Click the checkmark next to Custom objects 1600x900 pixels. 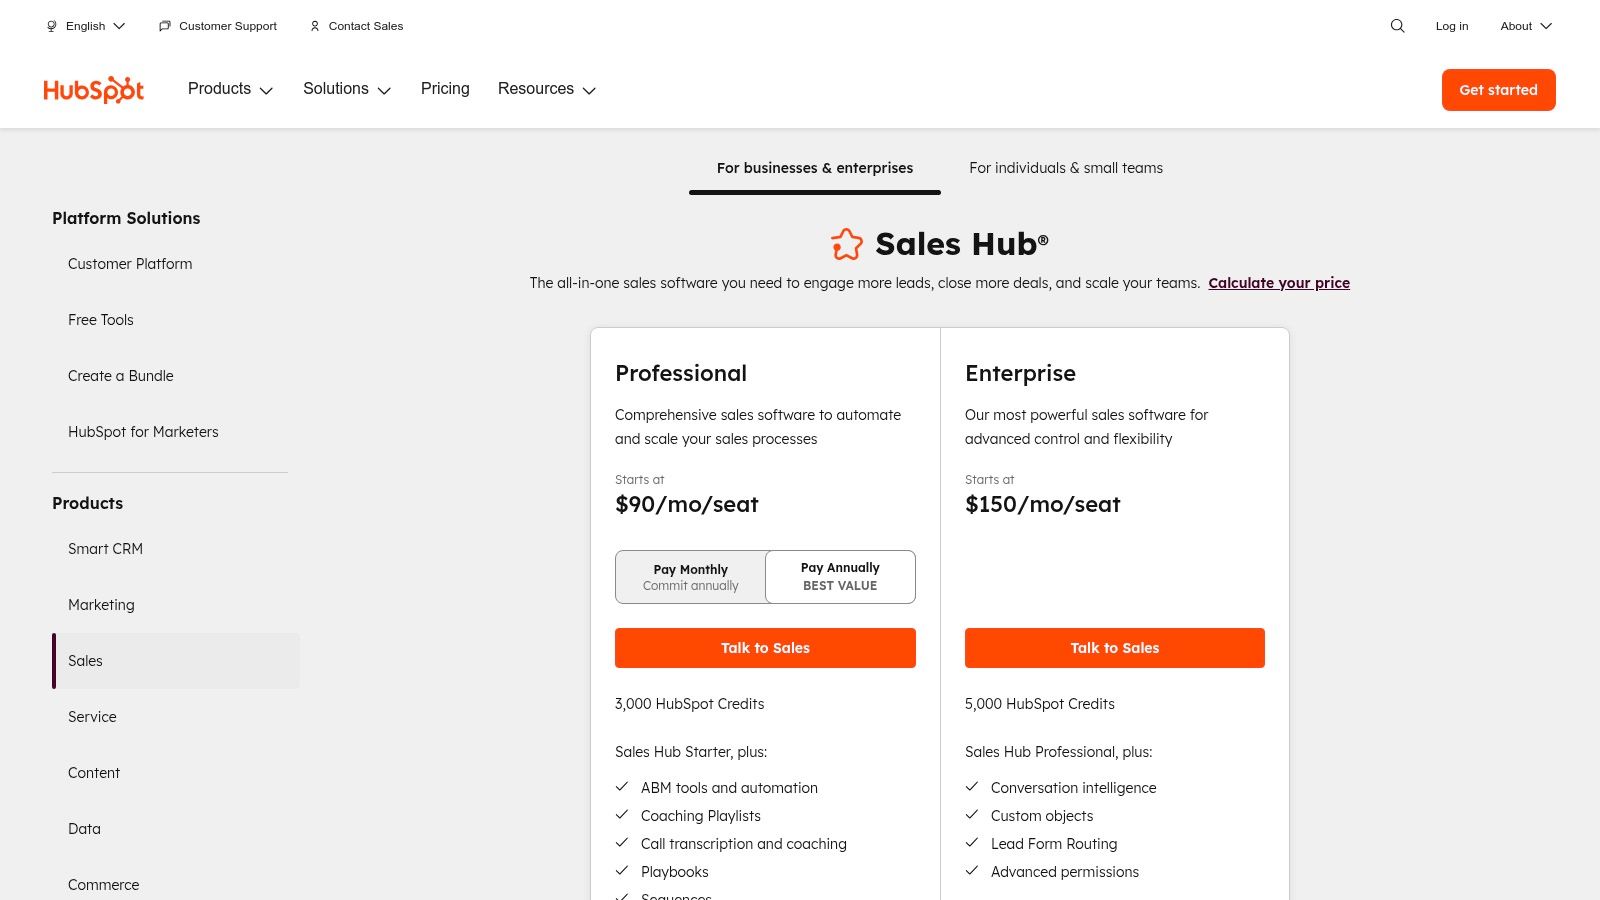tap(972, 814)
